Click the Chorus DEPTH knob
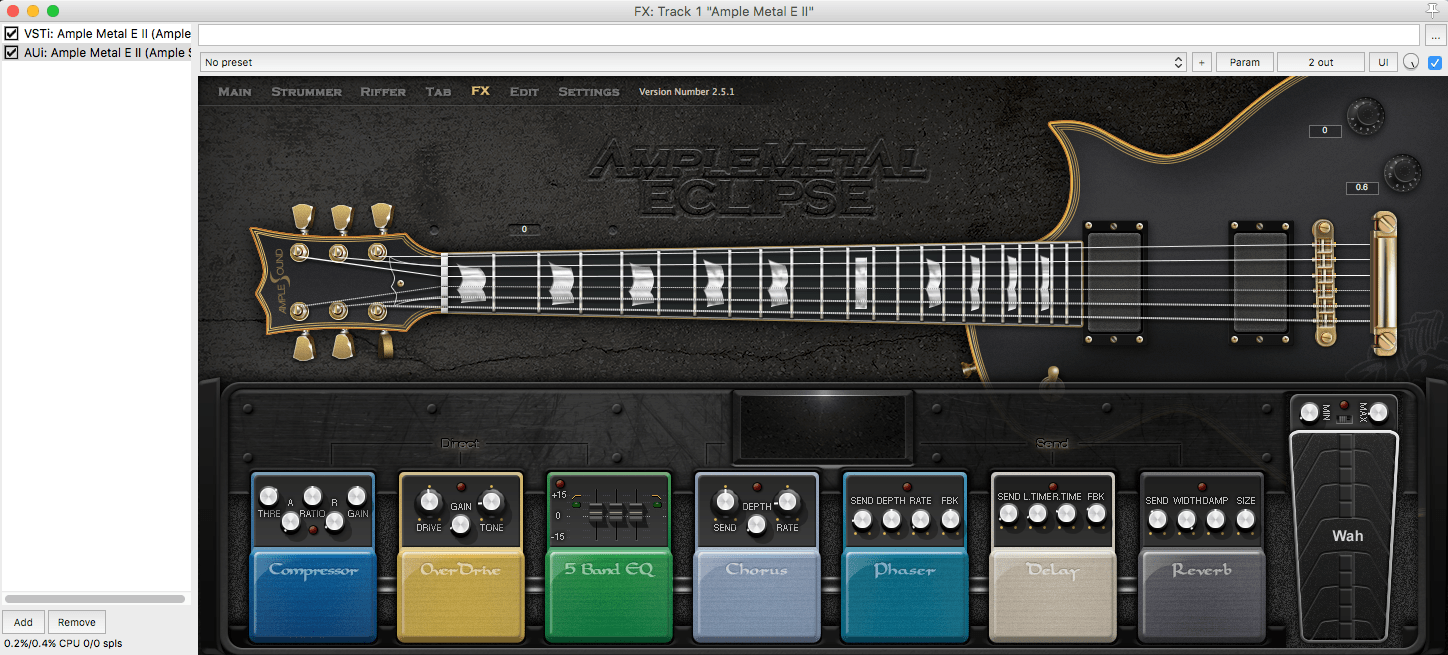 [757, 523]
